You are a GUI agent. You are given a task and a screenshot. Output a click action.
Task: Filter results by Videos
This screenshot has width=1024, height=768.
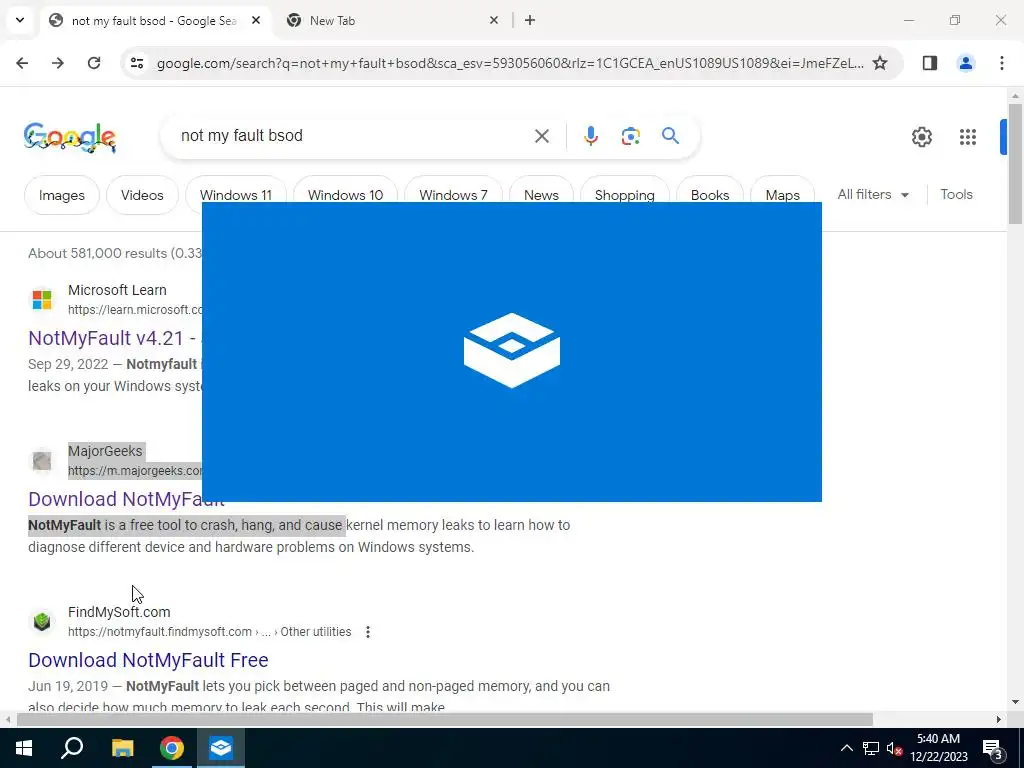click(x=142, y=195)
